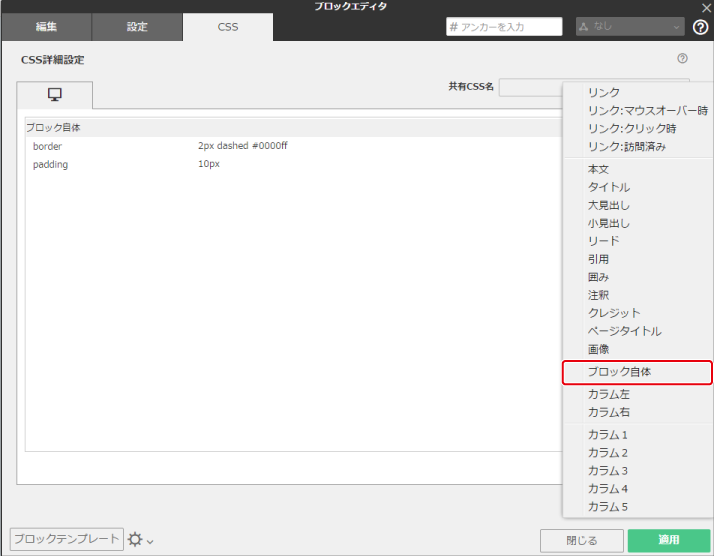Open the block template gear settings menu
The width and height of the screenshot is (714, 556).
pyautogui.click(x=140, y=540)
